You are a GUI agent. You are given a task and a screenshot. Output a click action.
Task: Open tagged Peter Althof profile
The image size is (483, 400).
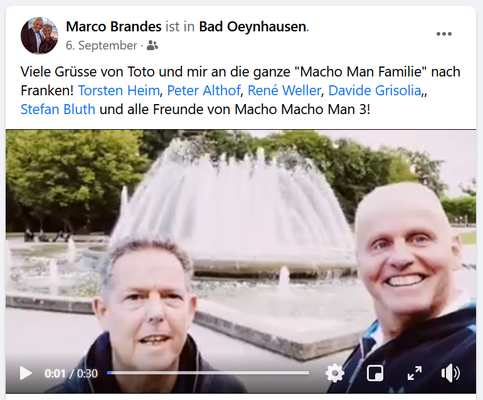click(204, 90)
